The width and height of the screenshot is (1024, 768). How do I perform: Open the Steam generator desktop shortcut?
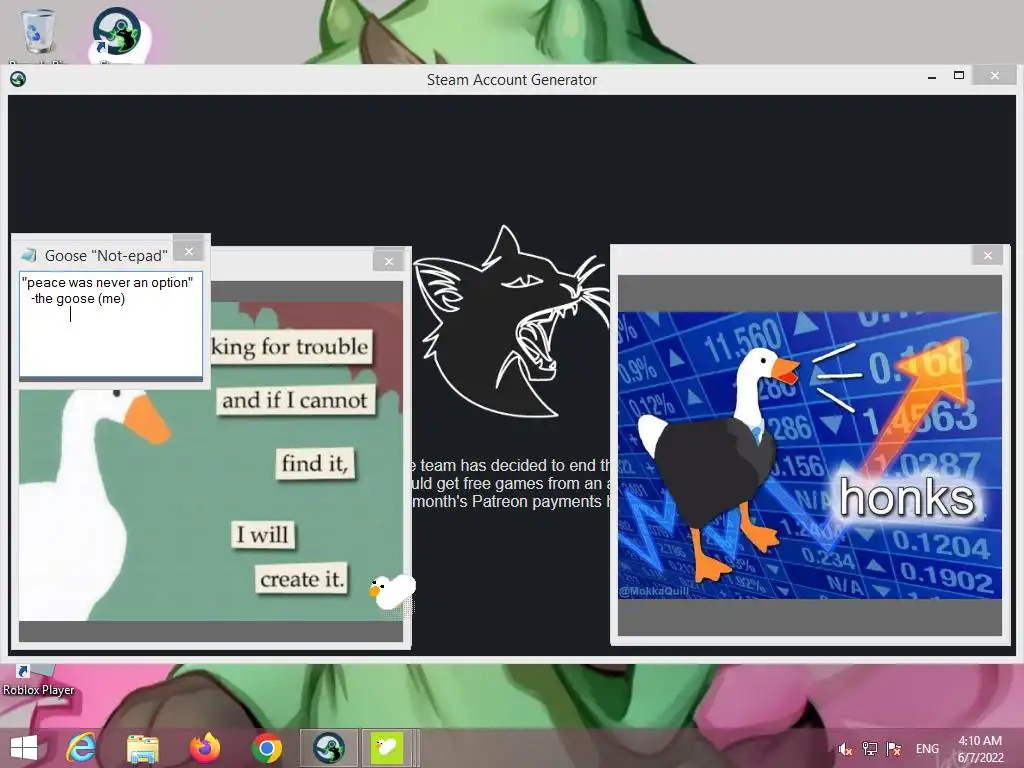tap(118, 34)
